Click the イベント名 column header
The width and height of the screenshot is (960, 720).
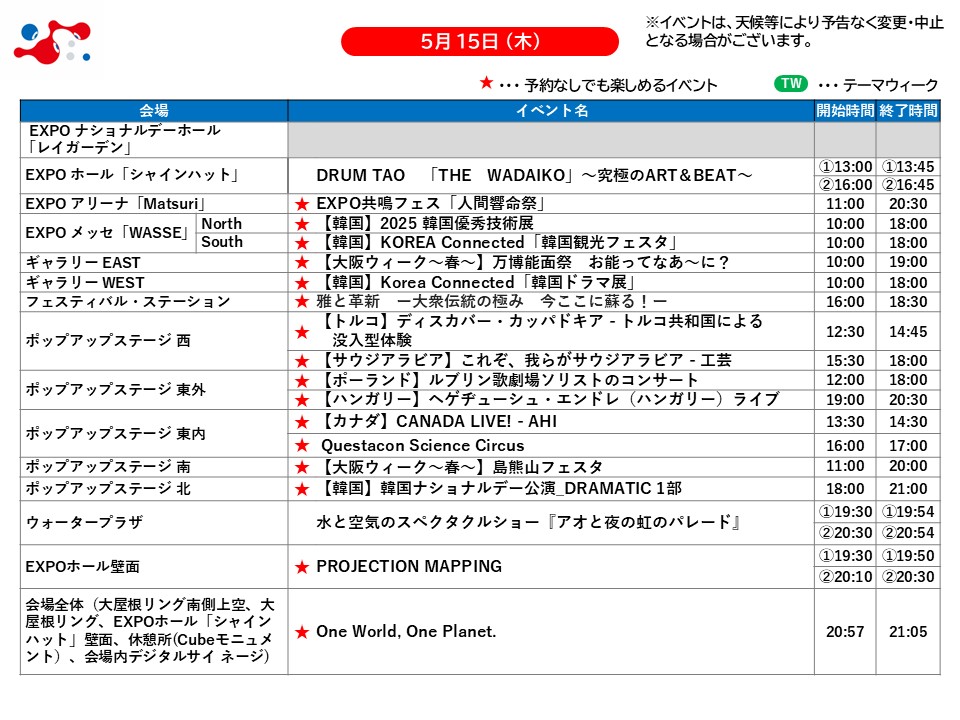551,111
